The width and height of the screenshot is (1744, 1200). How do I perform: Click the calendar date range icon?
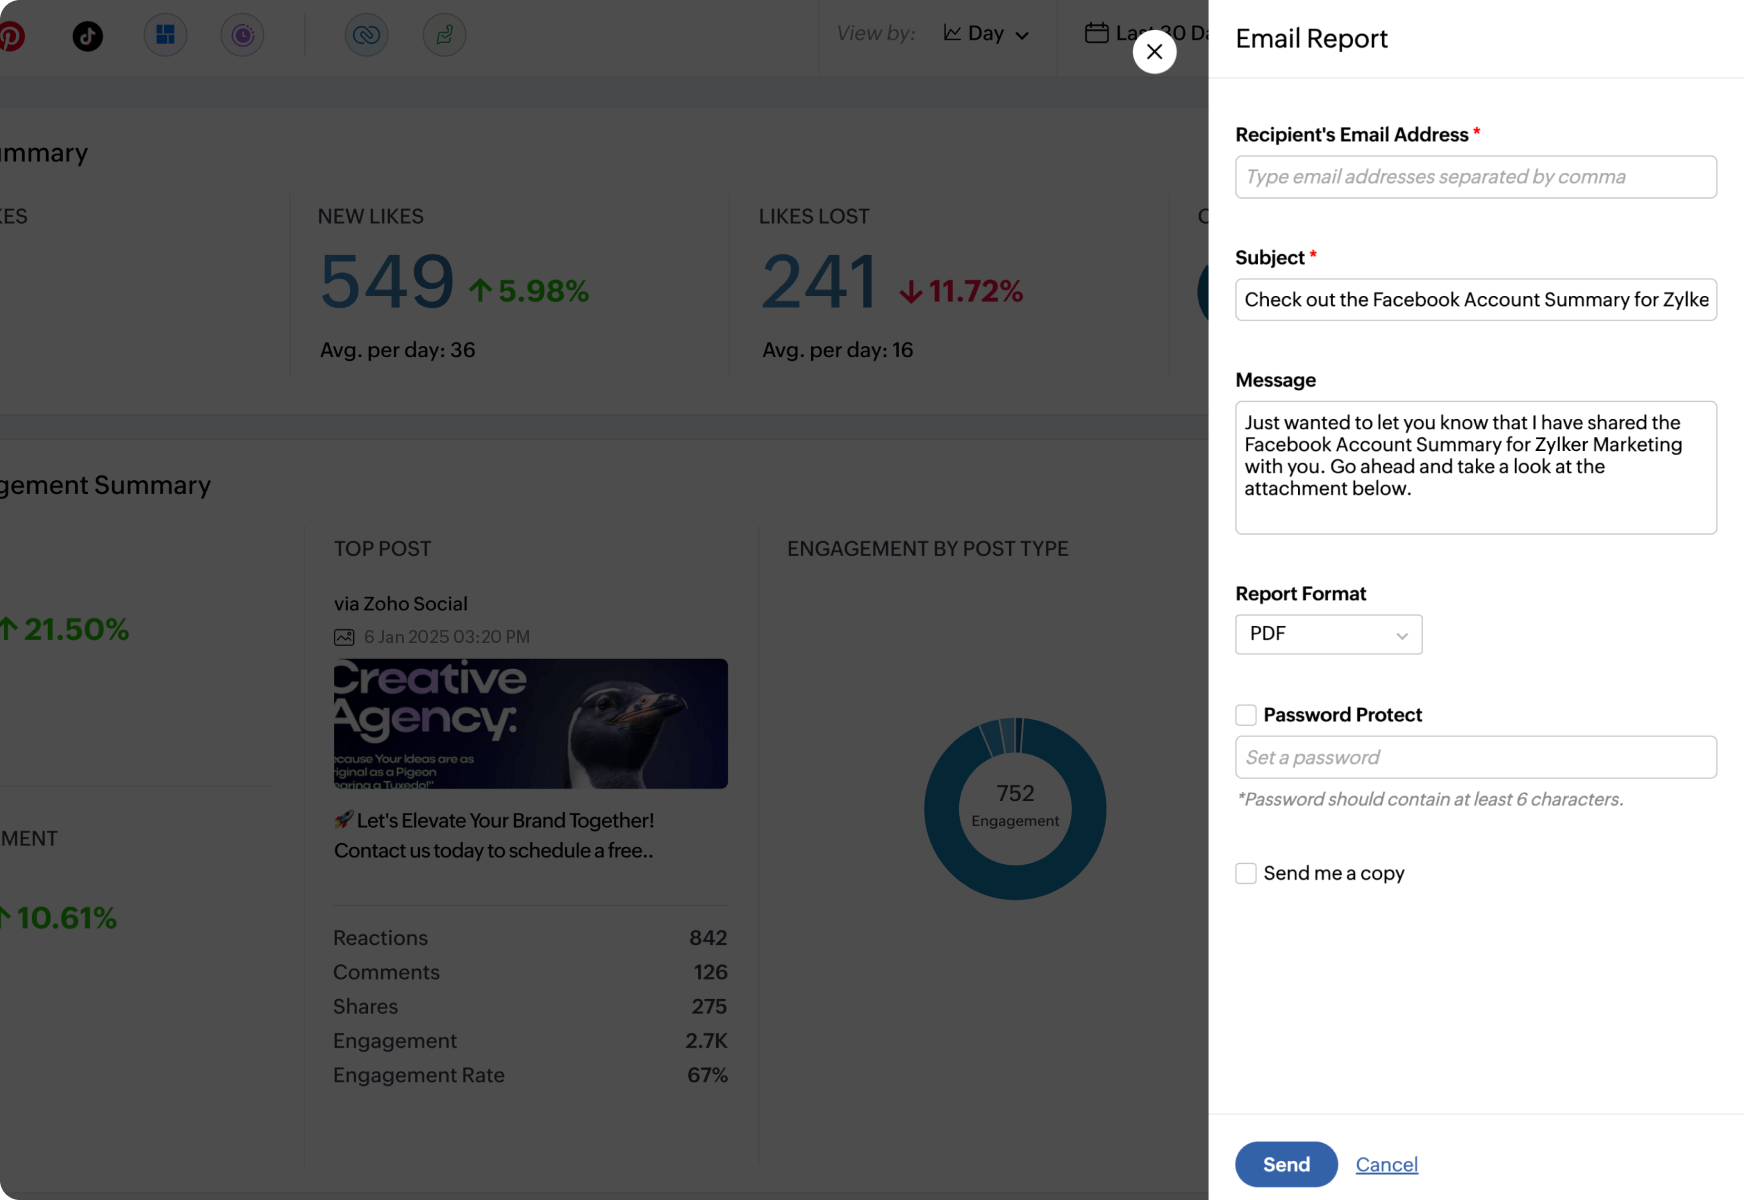[1096, 33]
